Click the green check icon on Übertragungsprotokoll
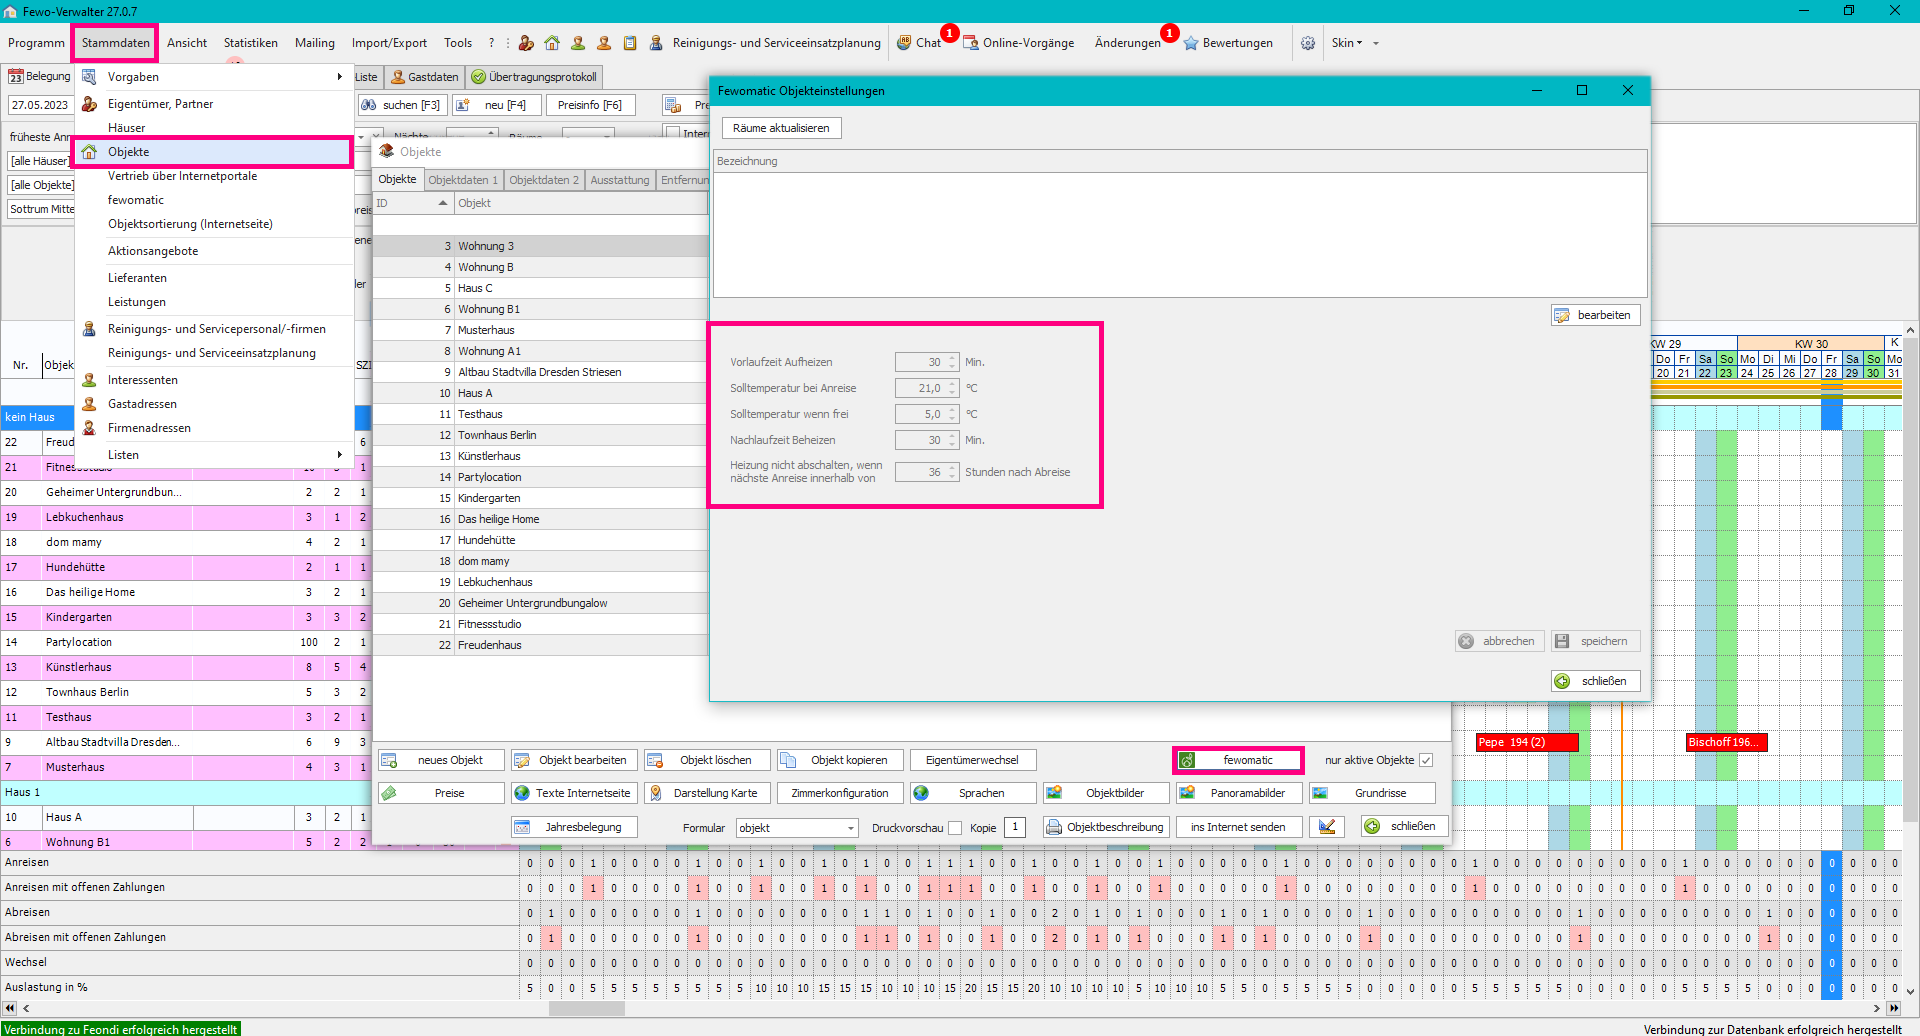The width and height of the screenshot is (1920, 1036). click(478, 77)
